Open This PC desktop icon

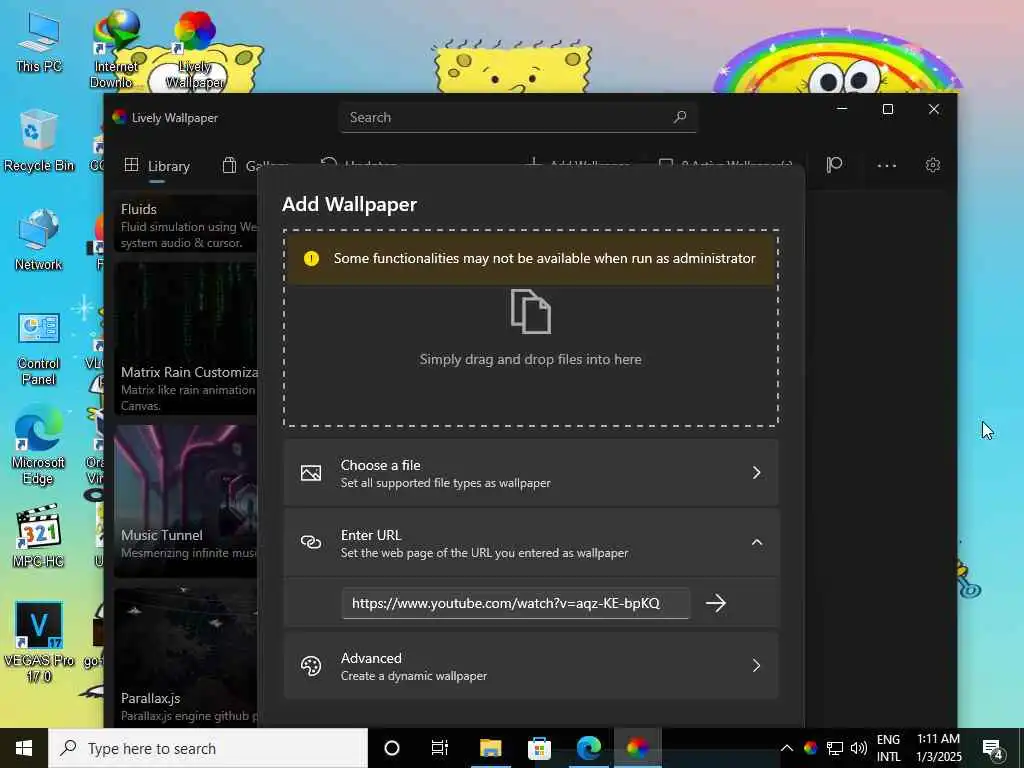pyautogui.click(x=39, y=42)
